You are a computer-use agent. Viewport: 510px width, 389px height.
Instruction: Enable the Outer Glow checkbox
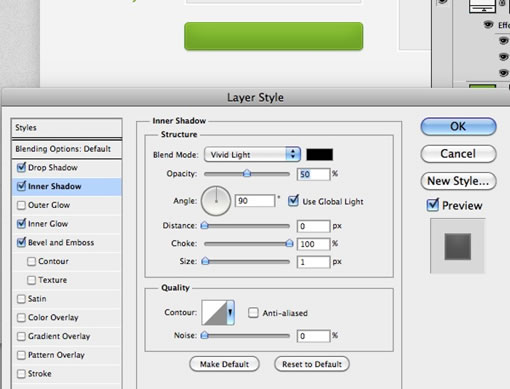tap(21, 205)
